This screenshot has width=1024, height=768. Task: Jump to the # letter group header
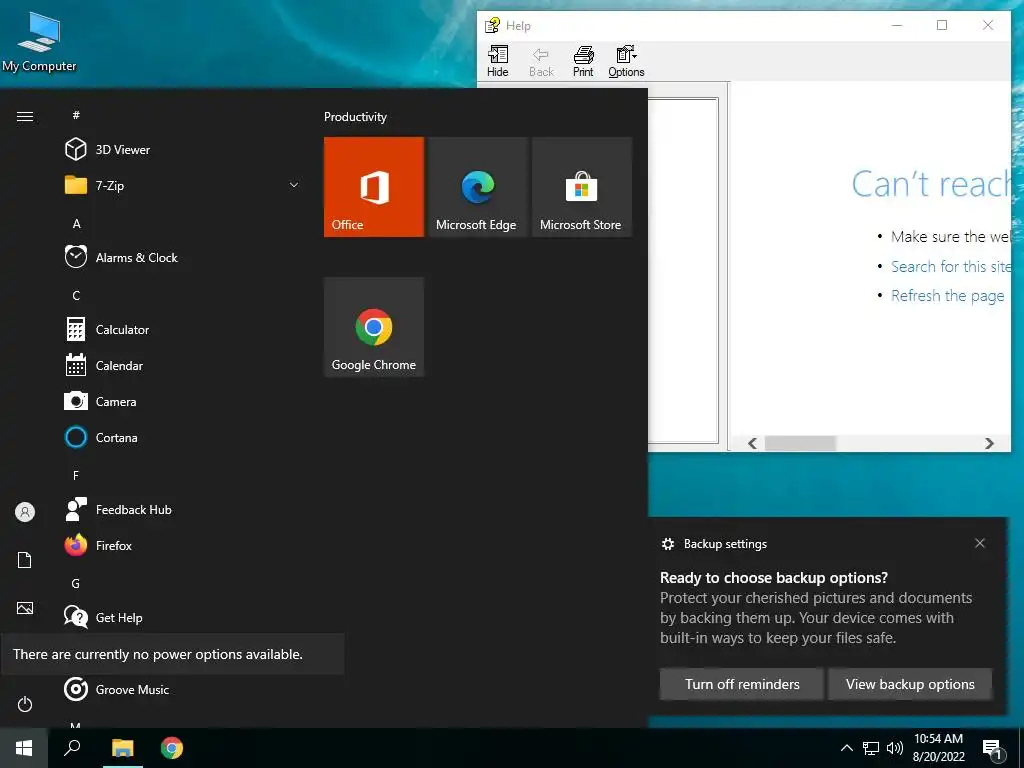pyautogui.click(x=76, y=115)
